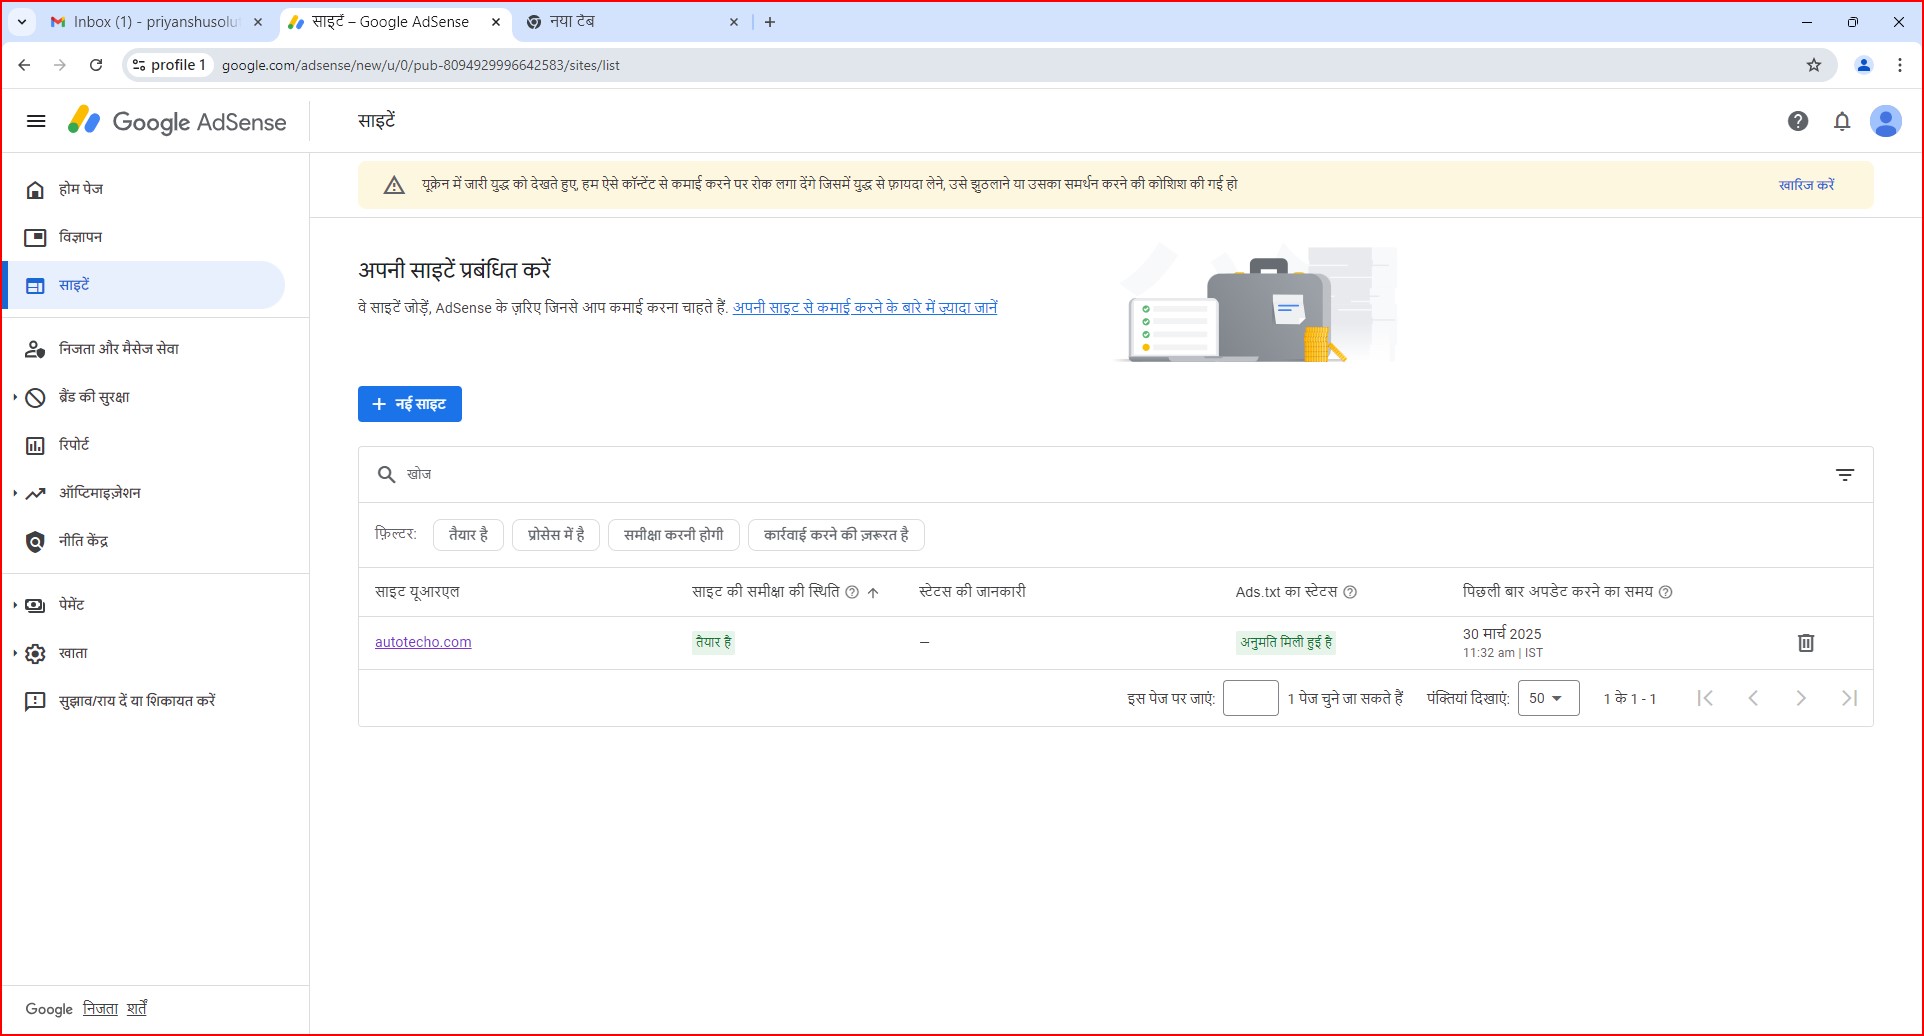Open notifications bell icon
Viewport: 1924px width, 1036px height.
1842,121
